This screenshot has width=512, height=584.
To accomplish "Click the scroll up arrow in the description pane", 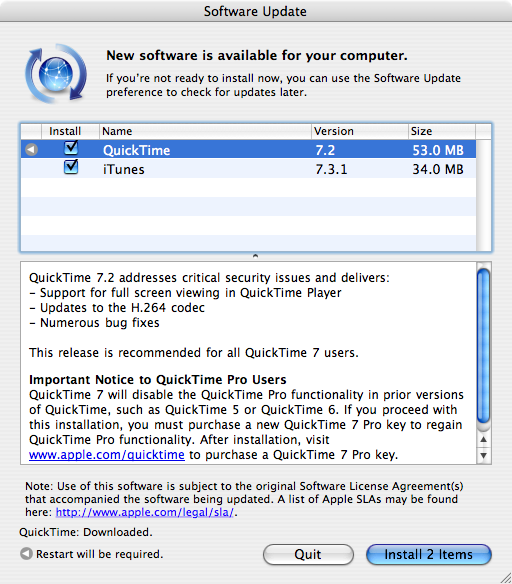I will coord(484,440).
